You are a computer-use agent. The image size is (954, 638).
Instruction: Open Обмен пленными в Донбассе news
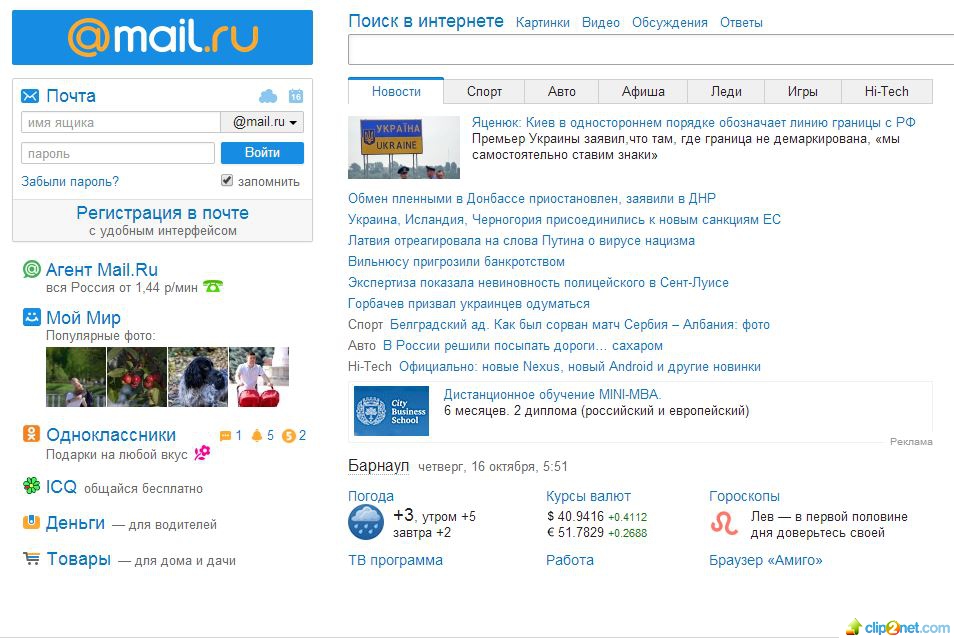click(x=532, y=198)
